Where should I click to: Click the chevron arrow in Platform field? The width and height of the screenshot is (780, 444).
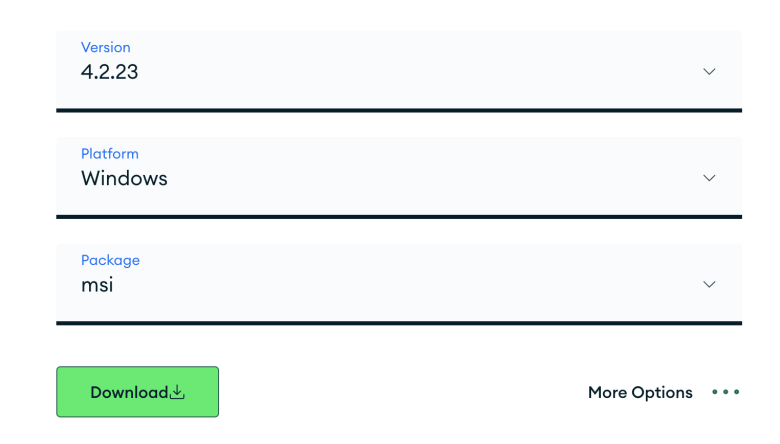click(709, 178)
